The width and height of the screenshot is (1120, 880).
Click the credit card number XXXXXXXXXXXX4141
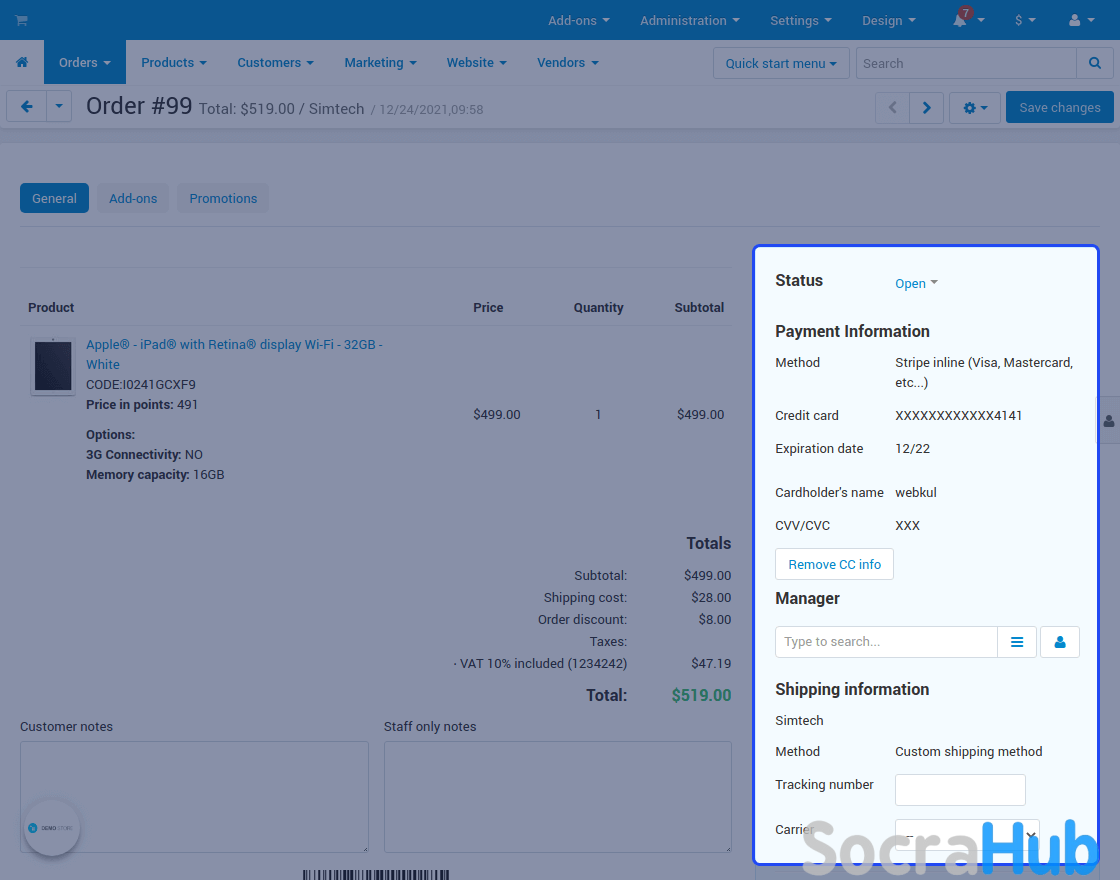pos(959,415)
